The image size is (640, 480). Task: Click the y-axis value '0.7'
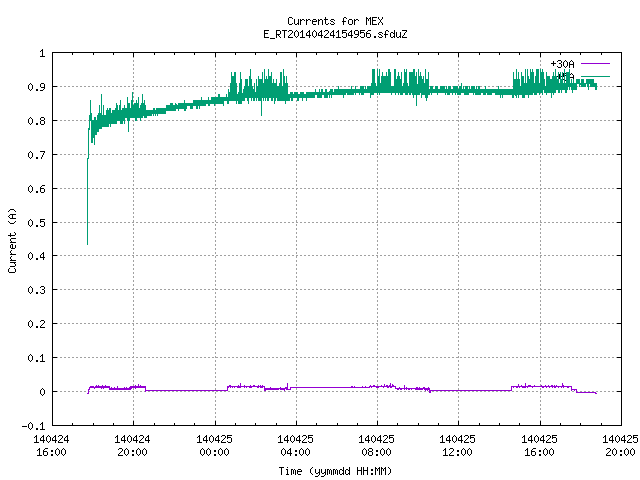click(x=36, y=155)
